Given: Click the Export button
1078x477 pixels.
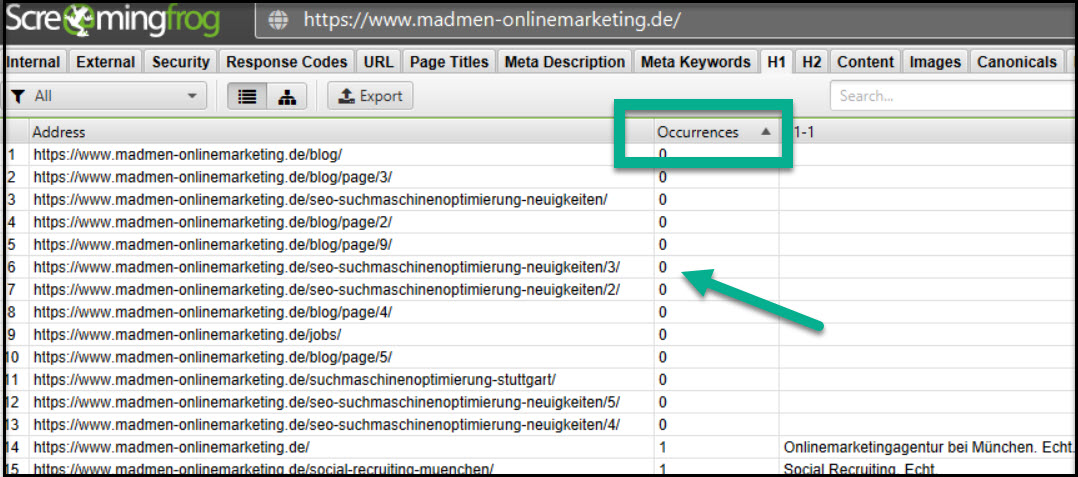Looking at the screenshot, I should tap(370, 96).
